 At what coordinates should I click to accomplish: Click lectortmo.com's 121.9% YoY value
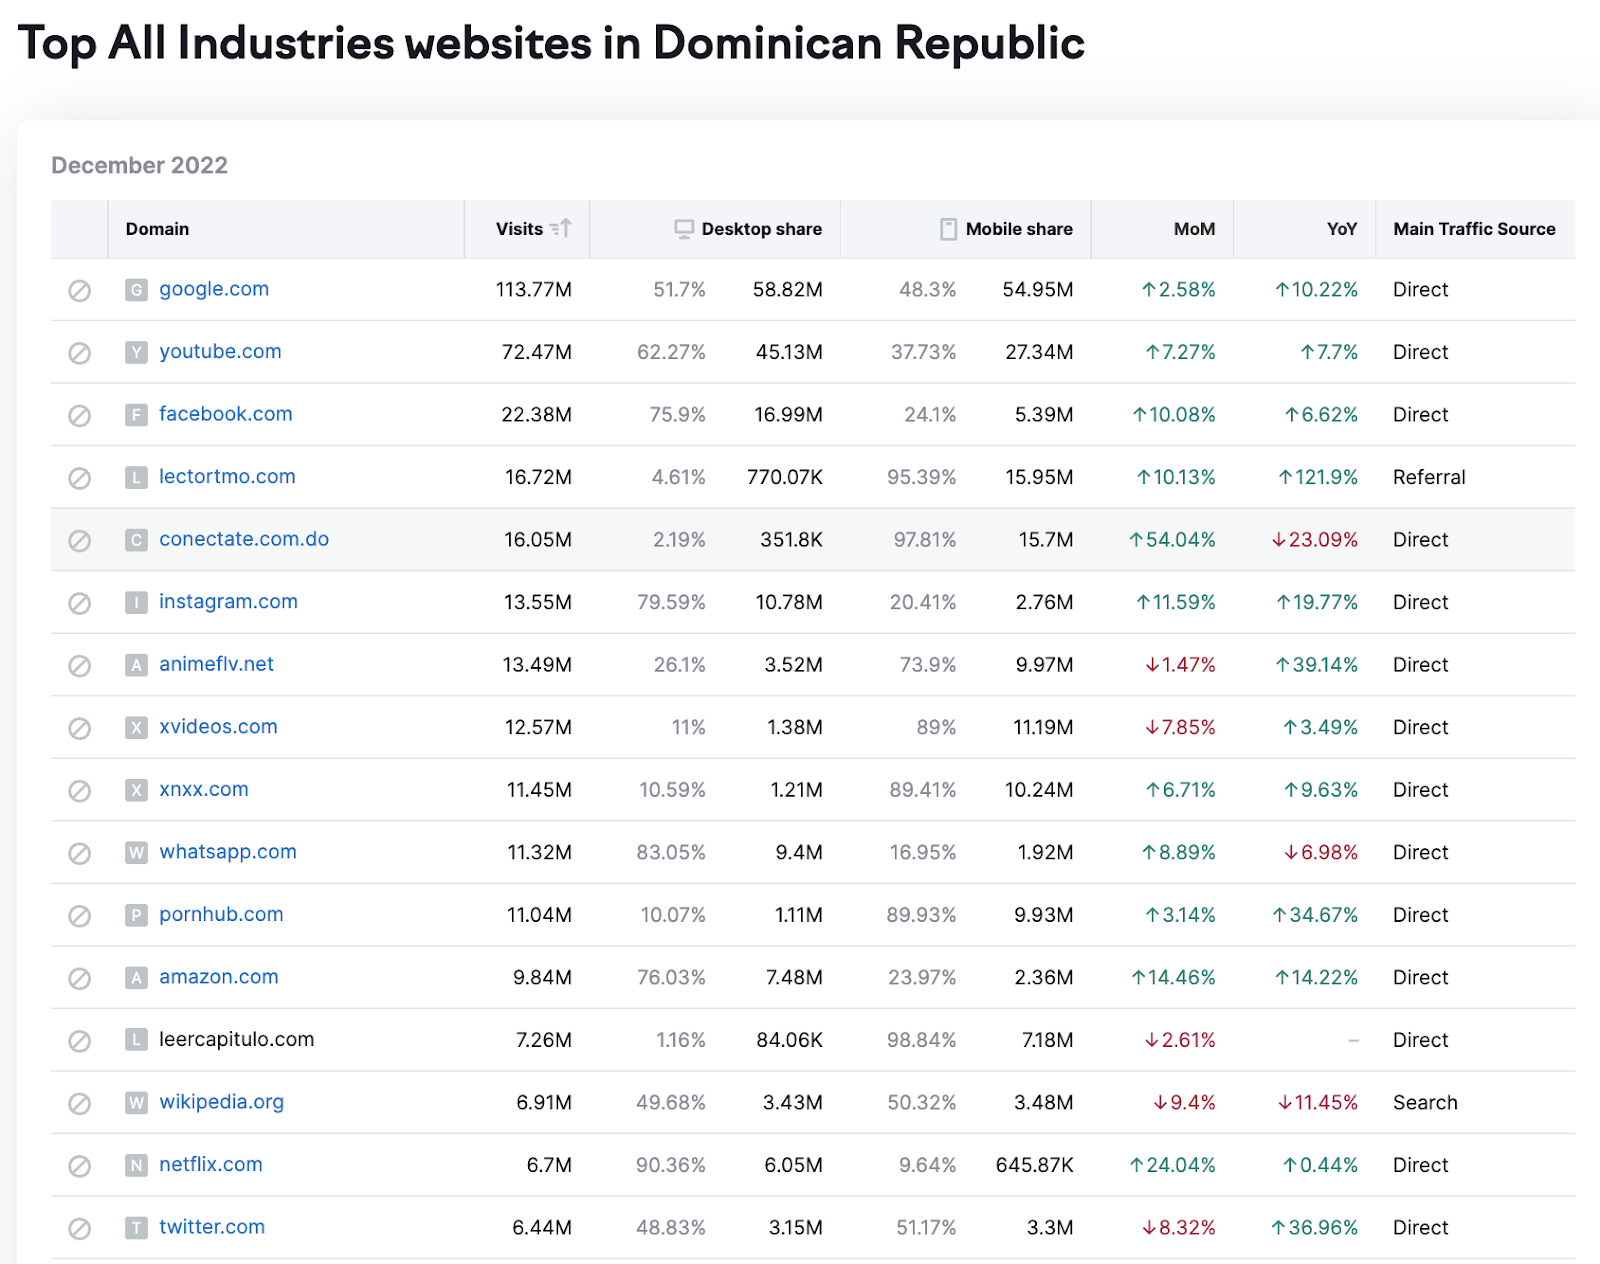pyautogui.click(x=1318, y=477)
